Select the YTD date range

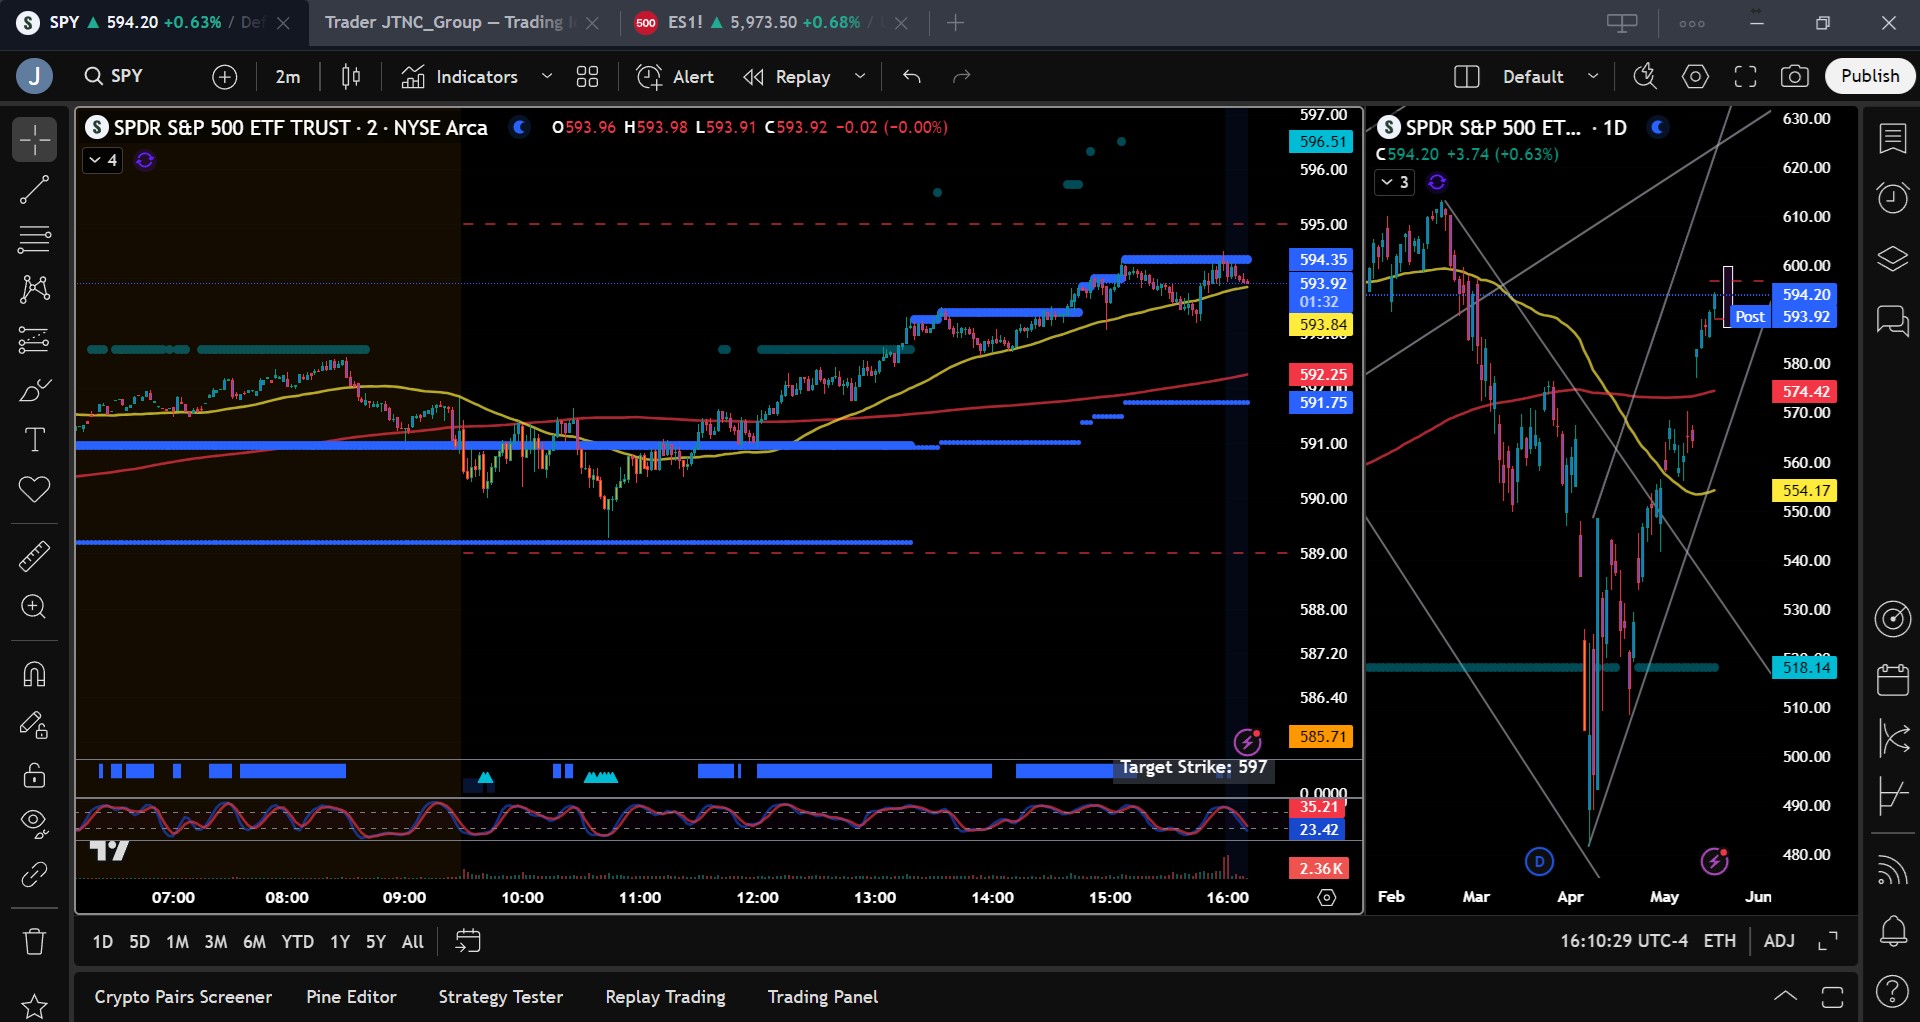coord(298,942)
